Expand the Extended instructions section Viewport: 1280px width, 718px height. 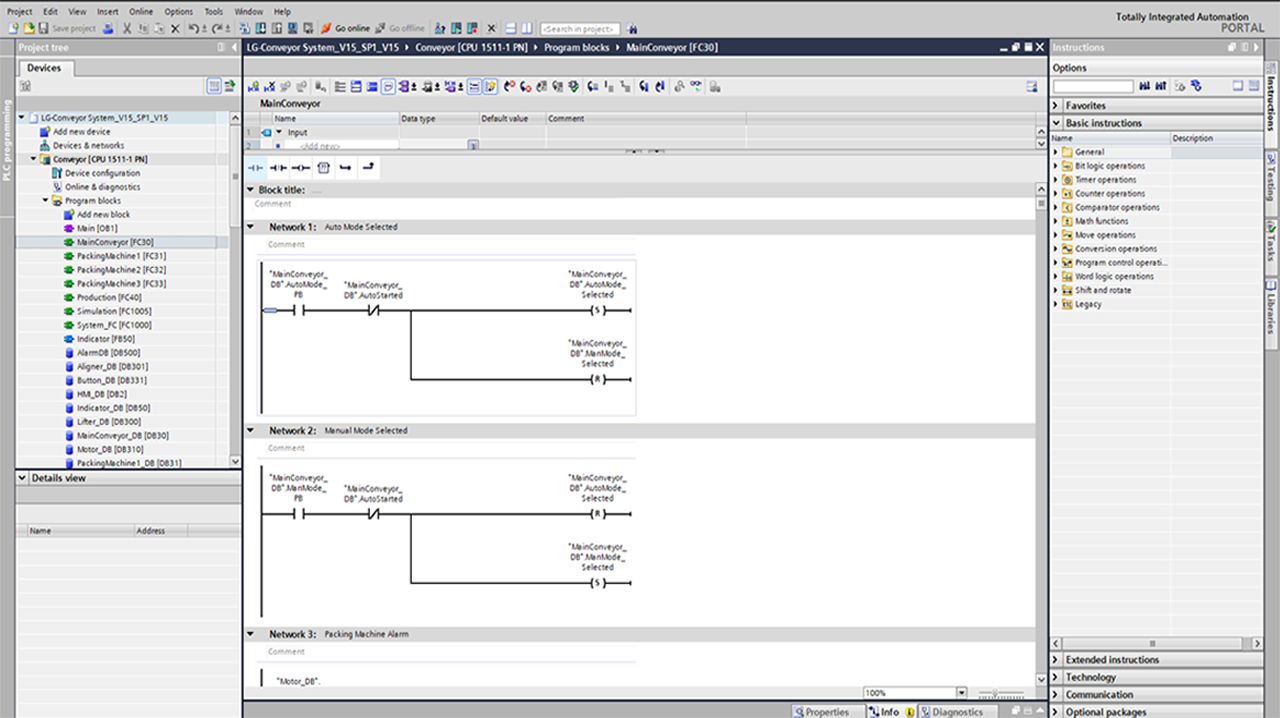pyautogui.click(x=1057, y=660)
